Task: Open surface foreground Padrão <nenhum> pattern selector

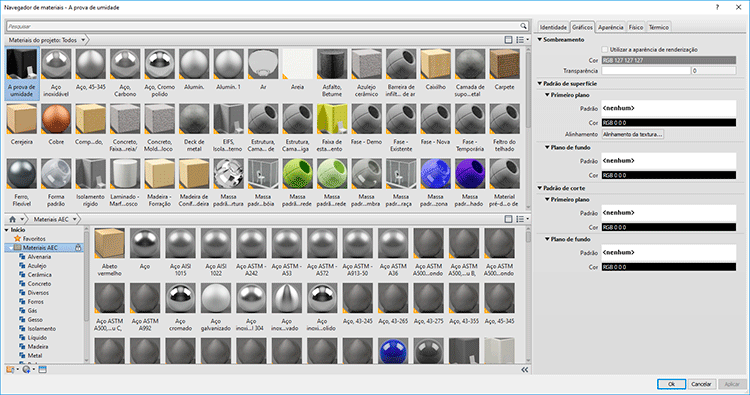Action: point(669,108)
